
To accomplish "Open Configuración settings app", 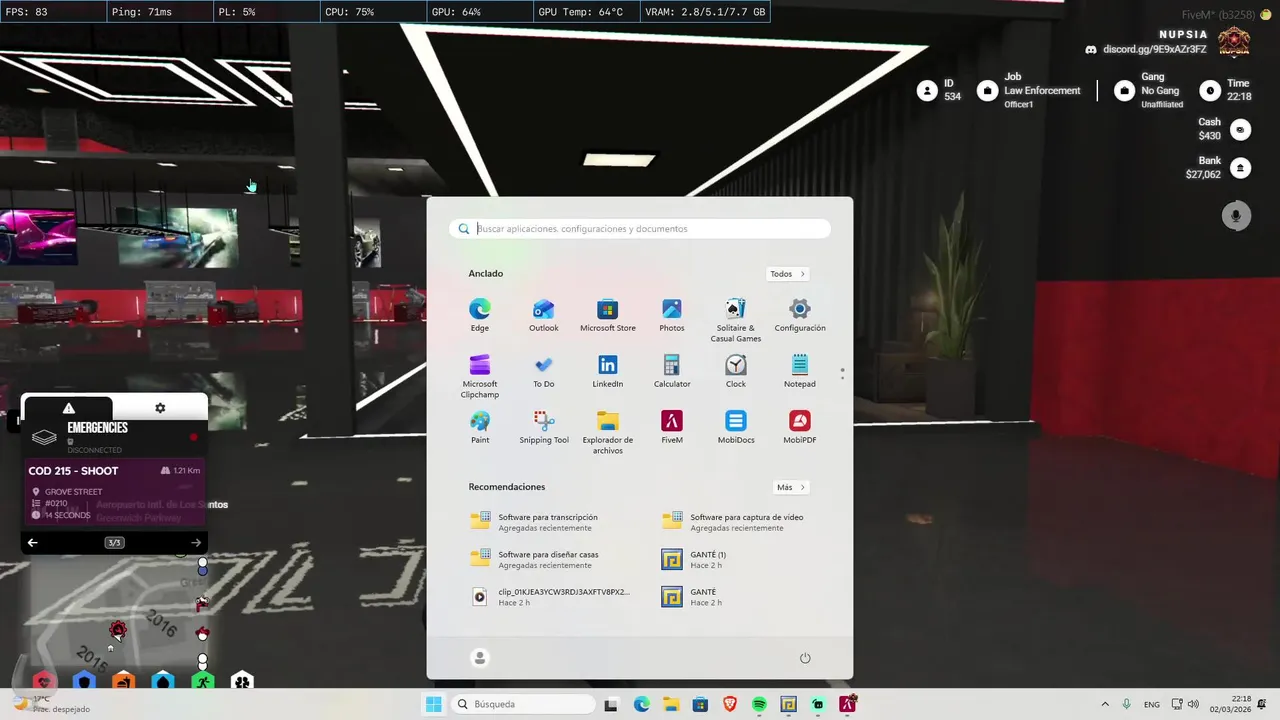I will [x=800, y=314].
